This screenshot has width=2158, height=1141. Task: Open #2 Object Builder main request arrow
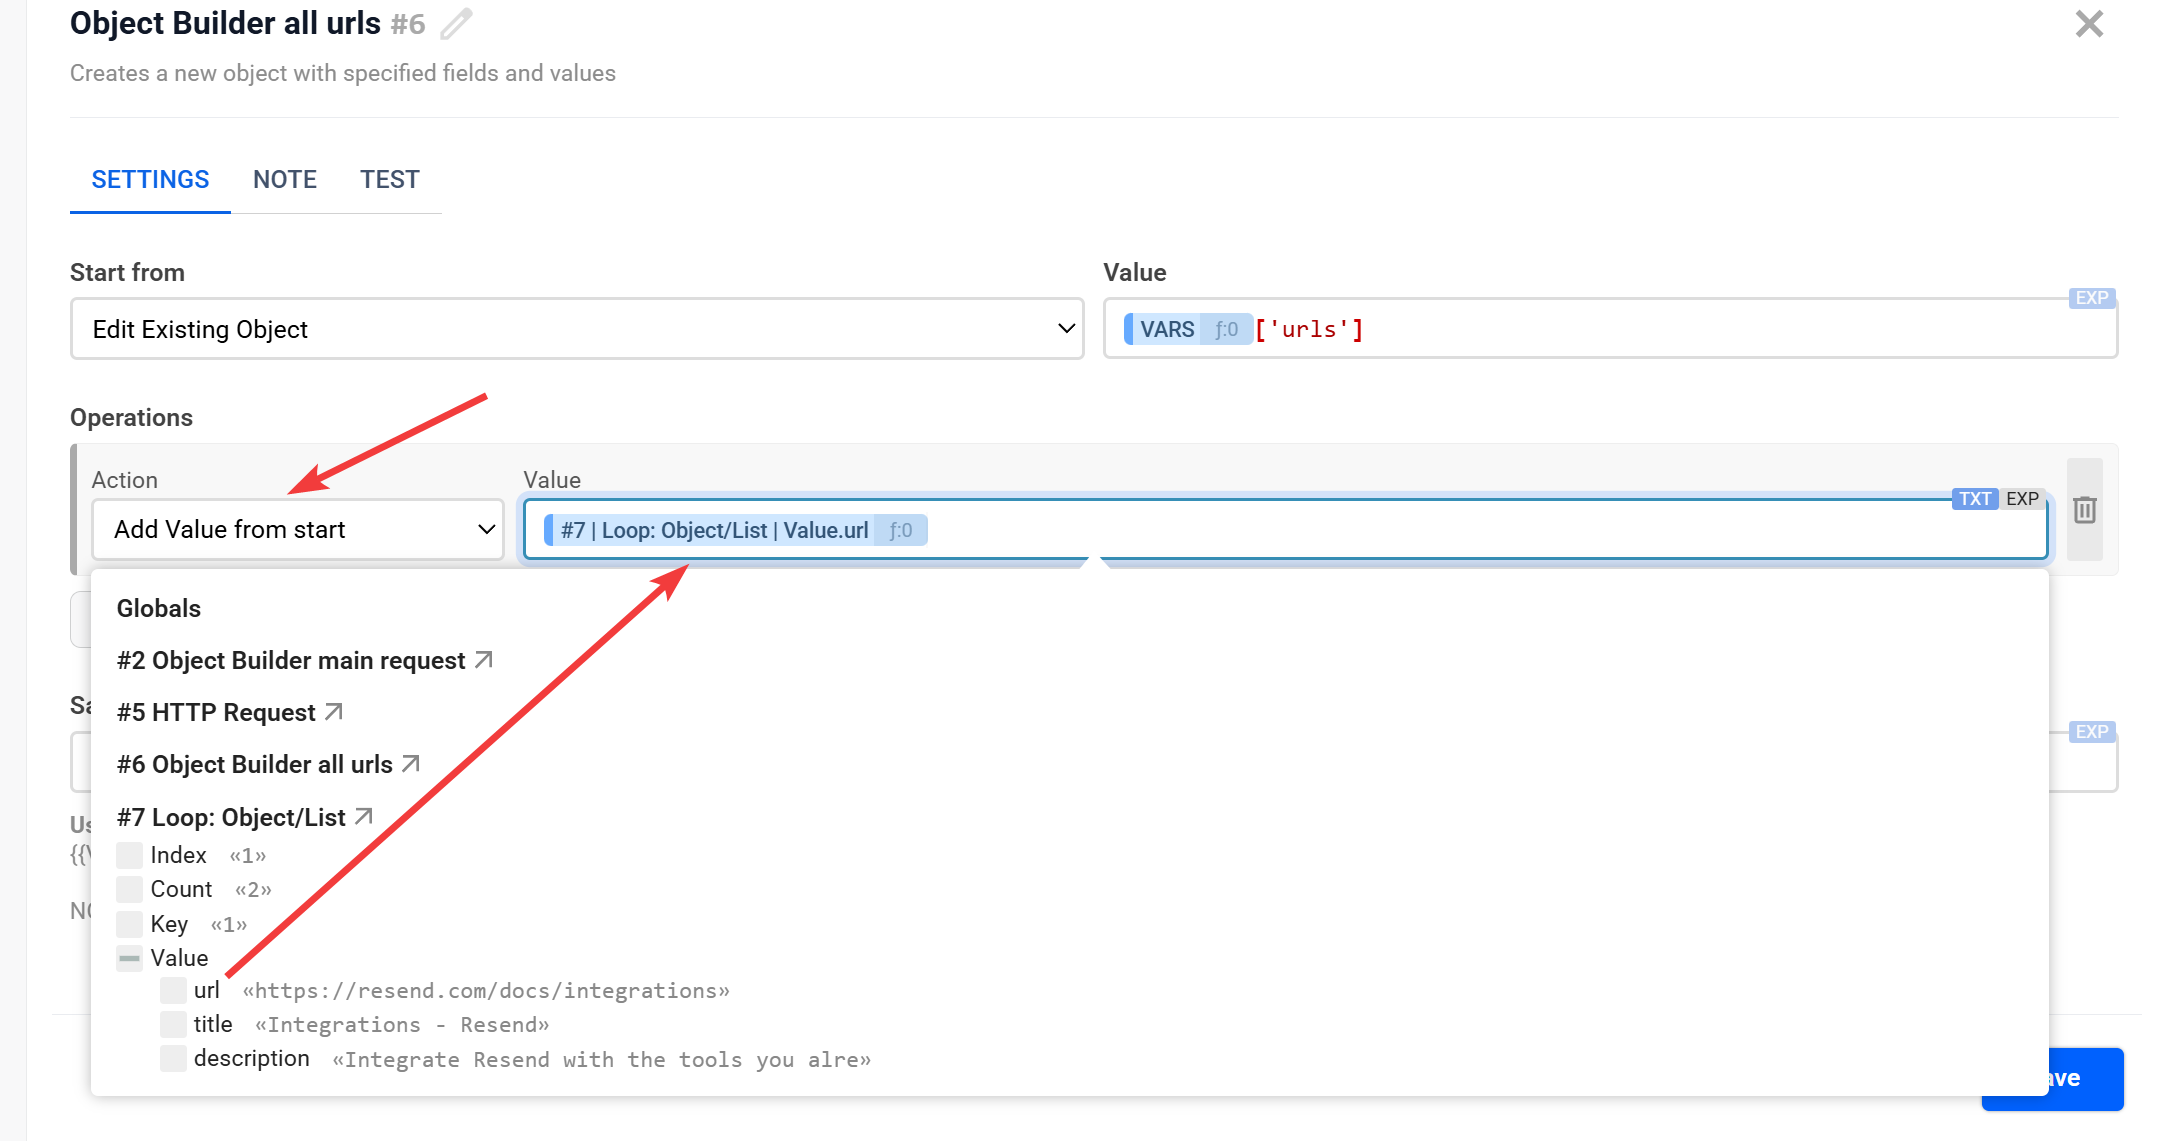tap(483, 660)
